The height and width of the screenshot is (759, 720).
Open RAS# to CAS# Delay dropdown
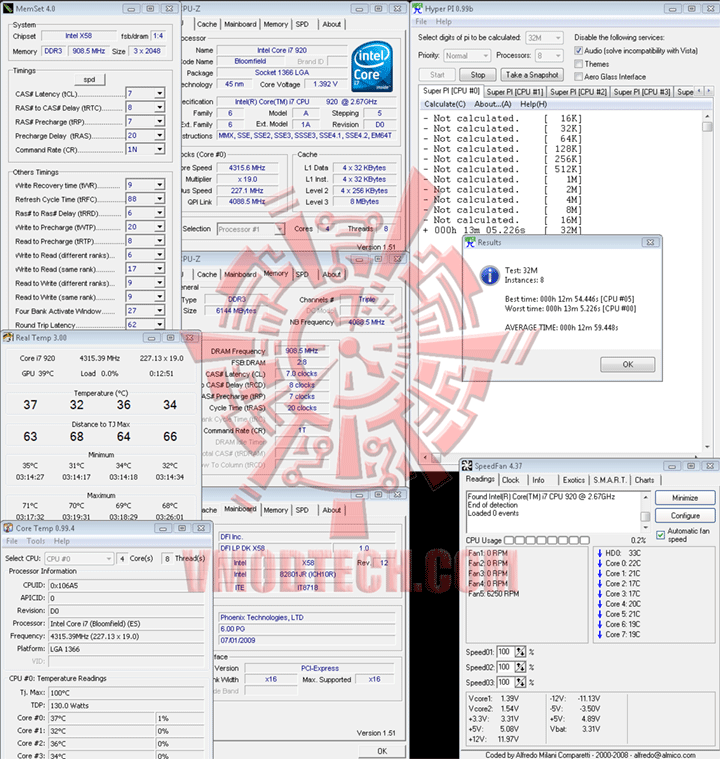[x=159, y=107]
